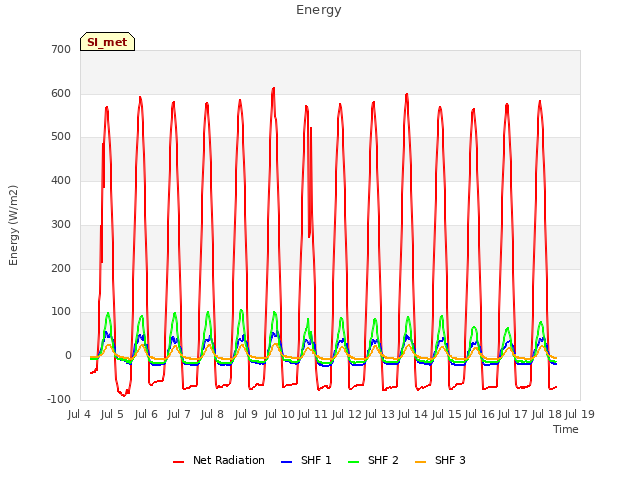Click the 400 y-axis tick label
This screenshot has width=640, height=480.
pos(61,180)
